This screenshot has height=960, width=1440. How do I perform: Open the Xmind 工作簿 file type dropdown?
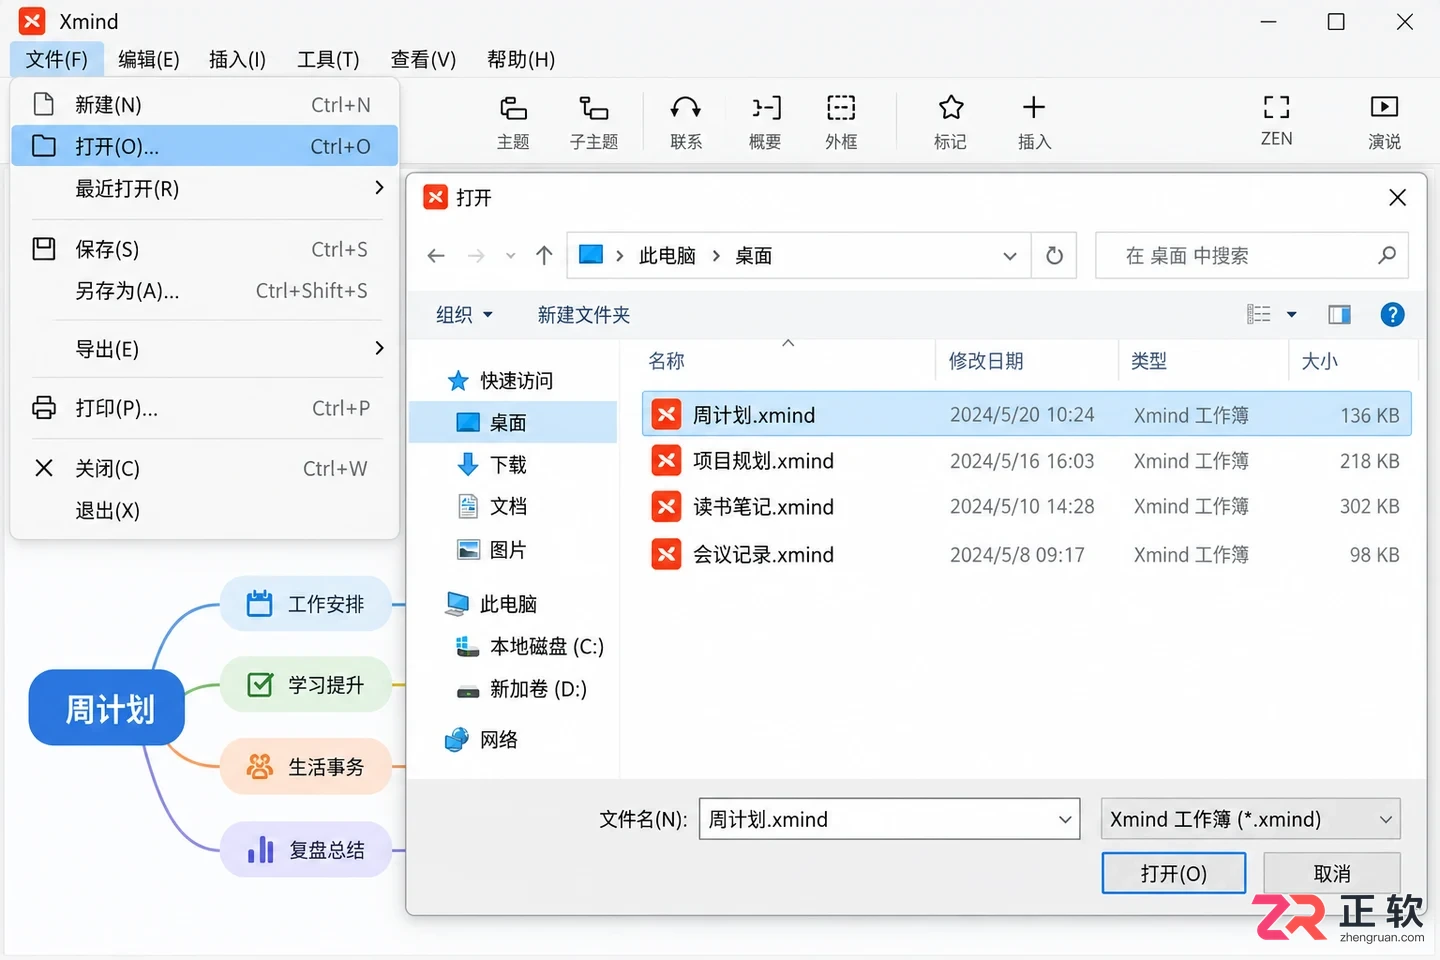[x=1250, y=819]
